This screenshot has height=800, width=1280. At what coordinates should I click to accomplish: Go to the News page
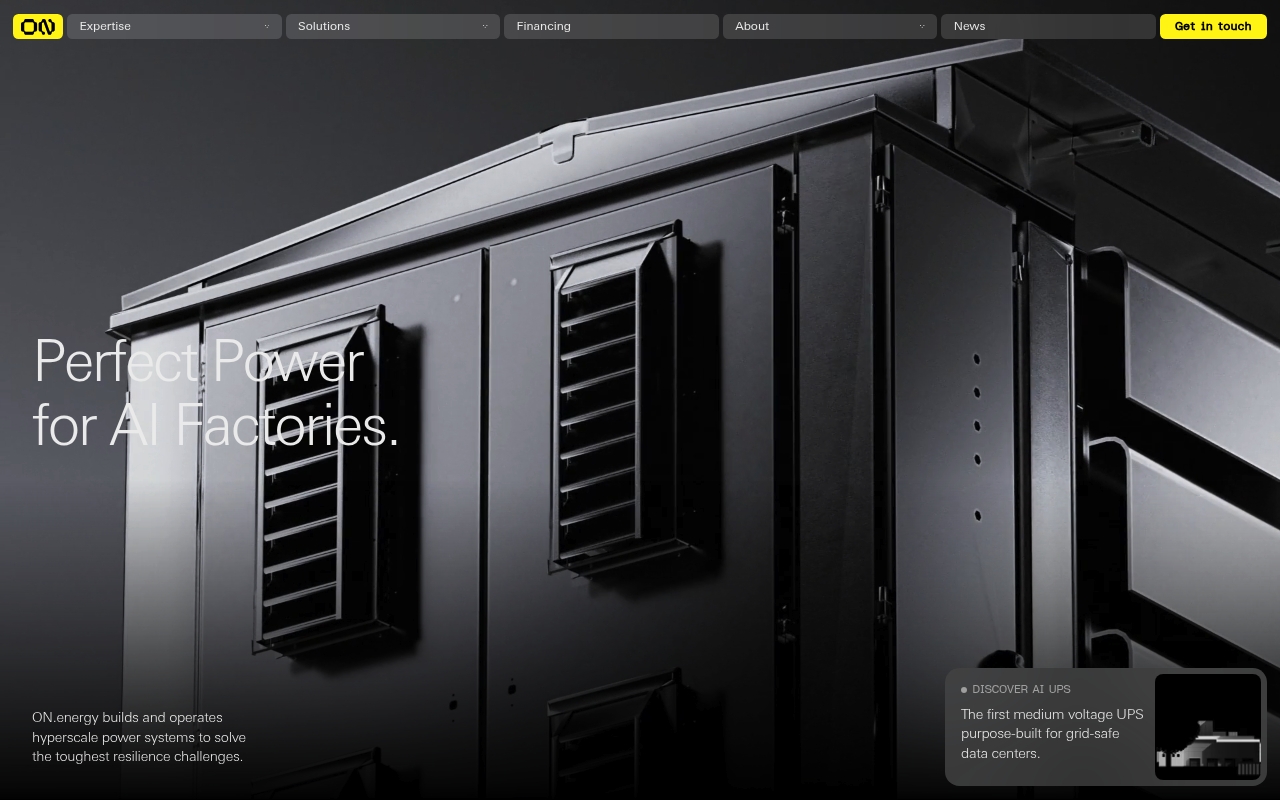tap(1048, 26)
